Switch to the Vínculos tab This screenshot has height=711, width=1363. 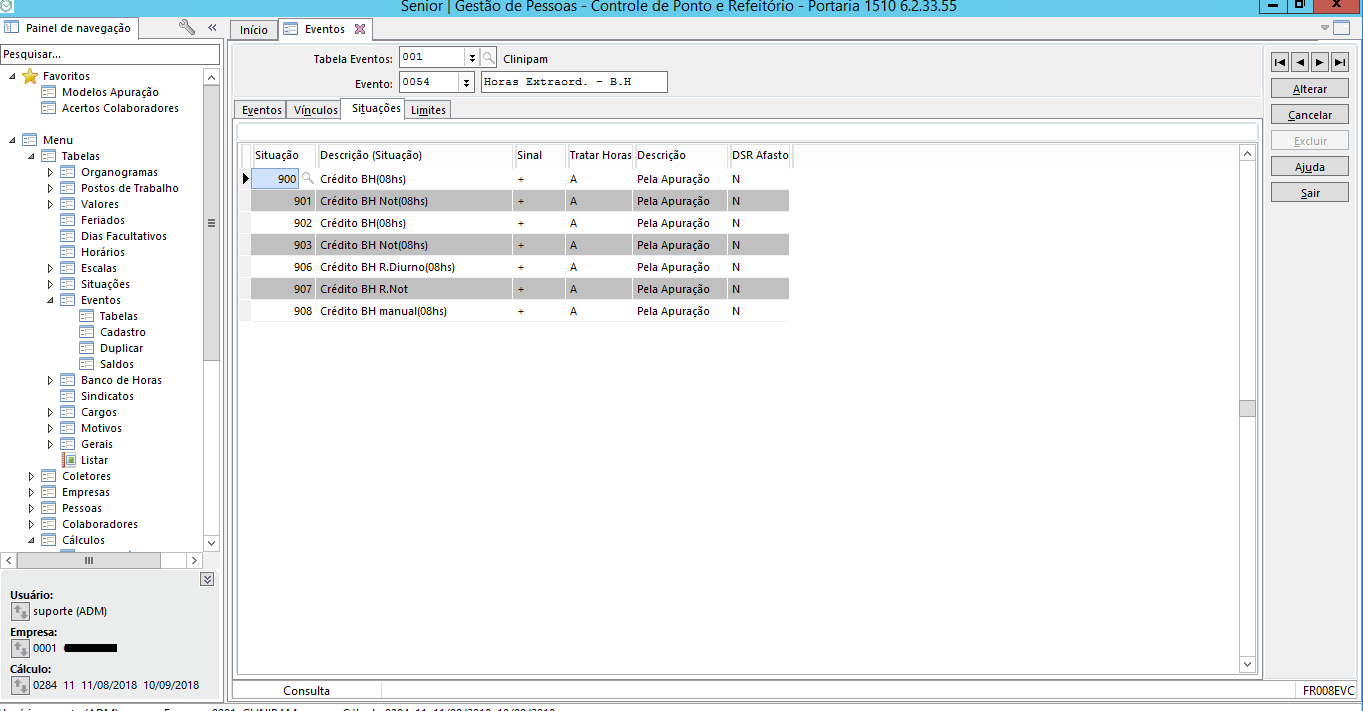[x=316, y=110]
